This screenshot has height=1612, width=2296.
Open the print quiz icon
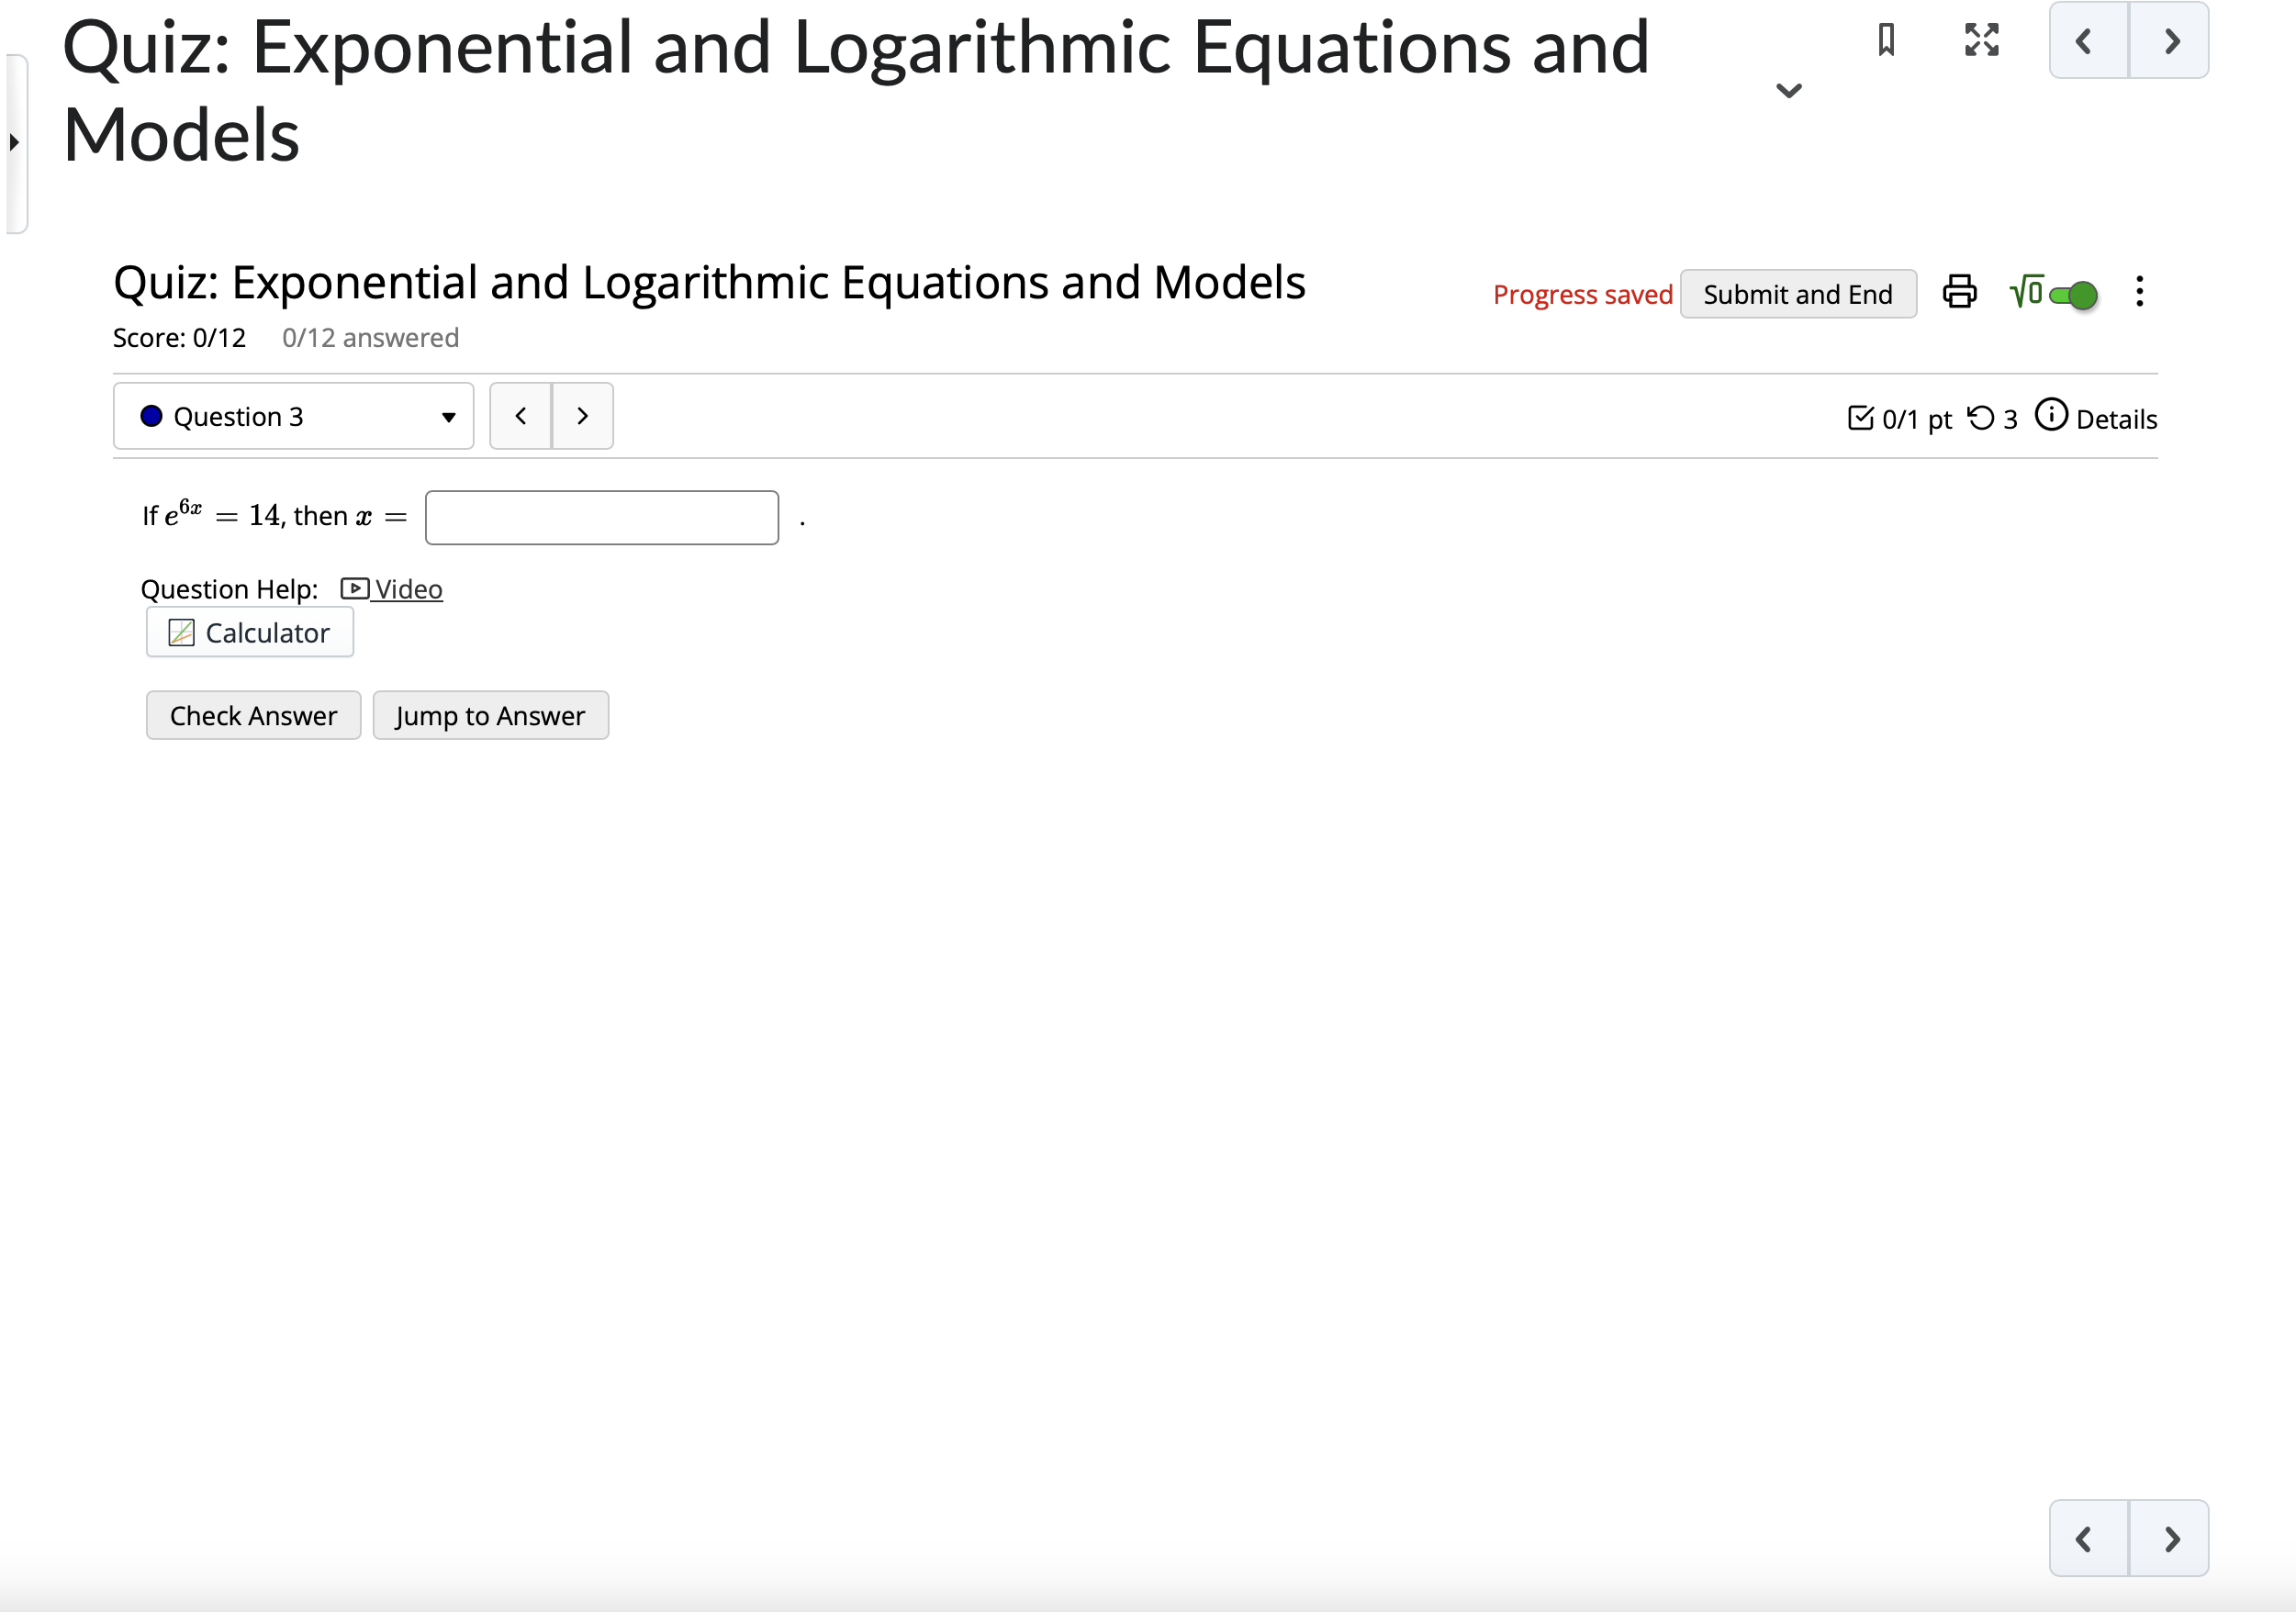click(1959, 292)
